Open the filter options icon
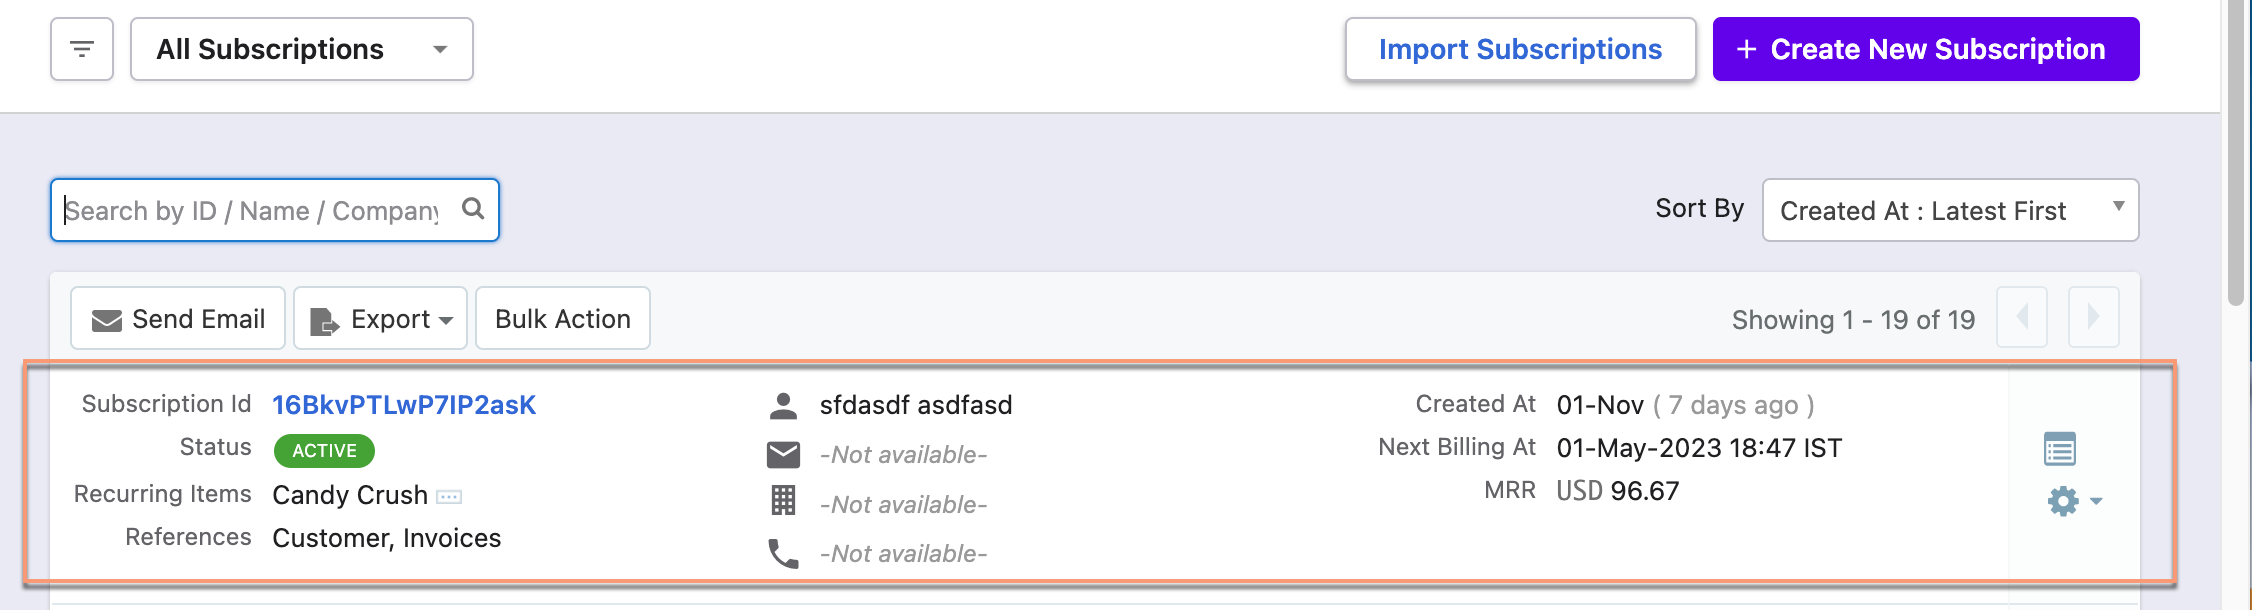This screenshot has width=2252, height=610. click(82, 49)
